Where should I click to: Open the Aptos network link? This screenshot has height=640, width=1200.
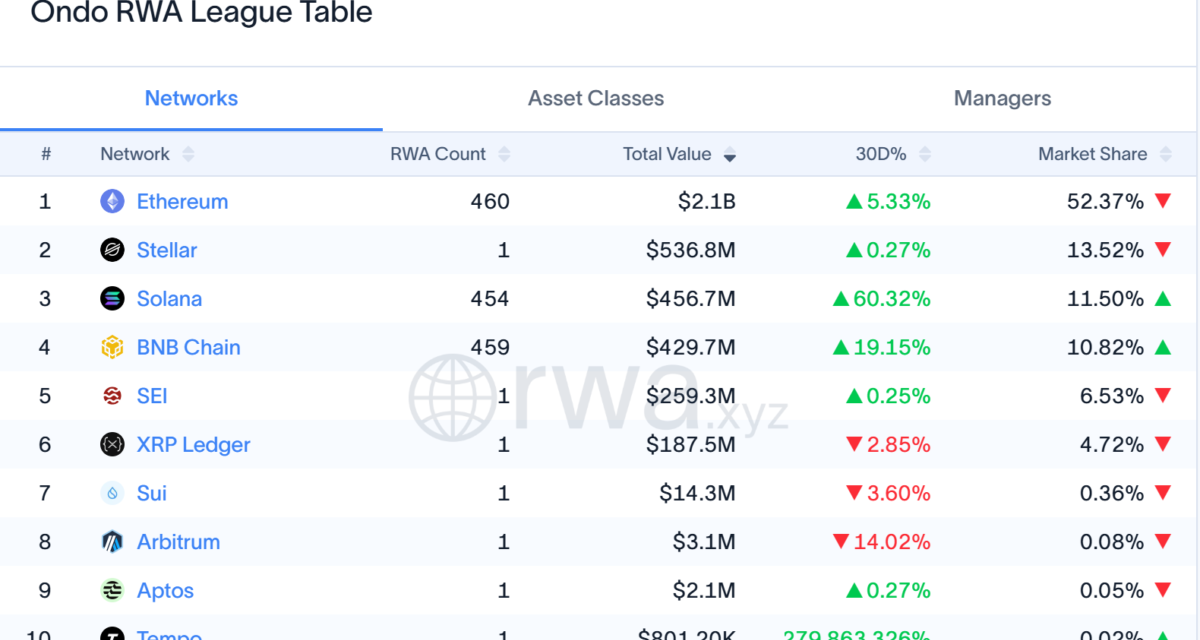click(165, 590)
